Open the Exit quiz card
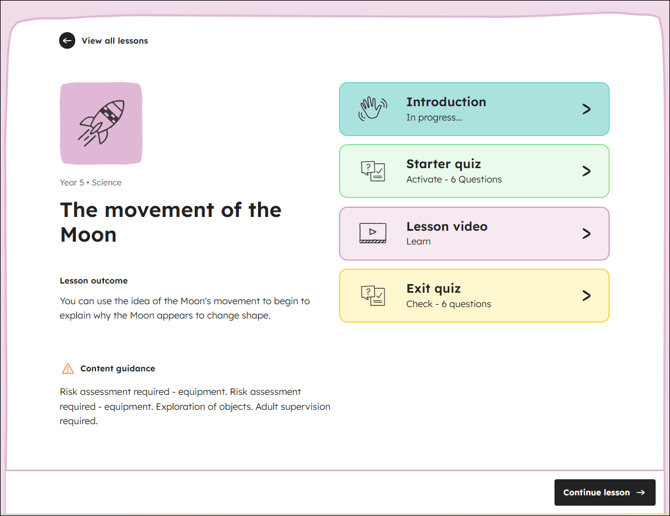670x516 pixels. tap(474, 296)
